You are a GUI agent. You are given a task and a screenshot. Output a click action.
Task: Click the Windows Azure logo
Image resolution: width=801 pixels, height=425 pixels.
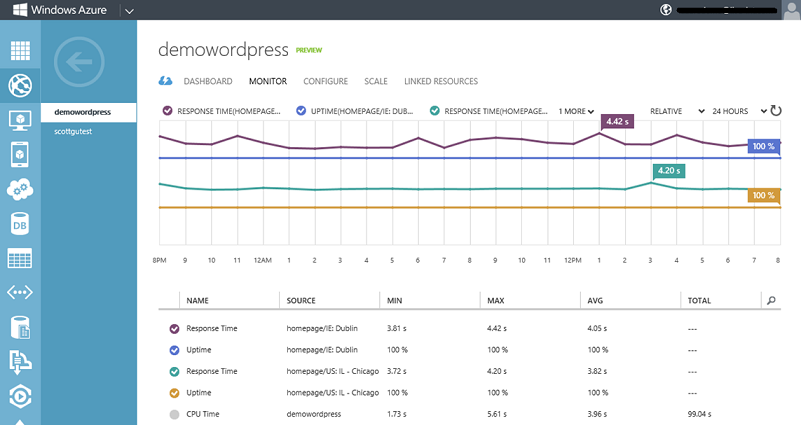tap(59, 10)
